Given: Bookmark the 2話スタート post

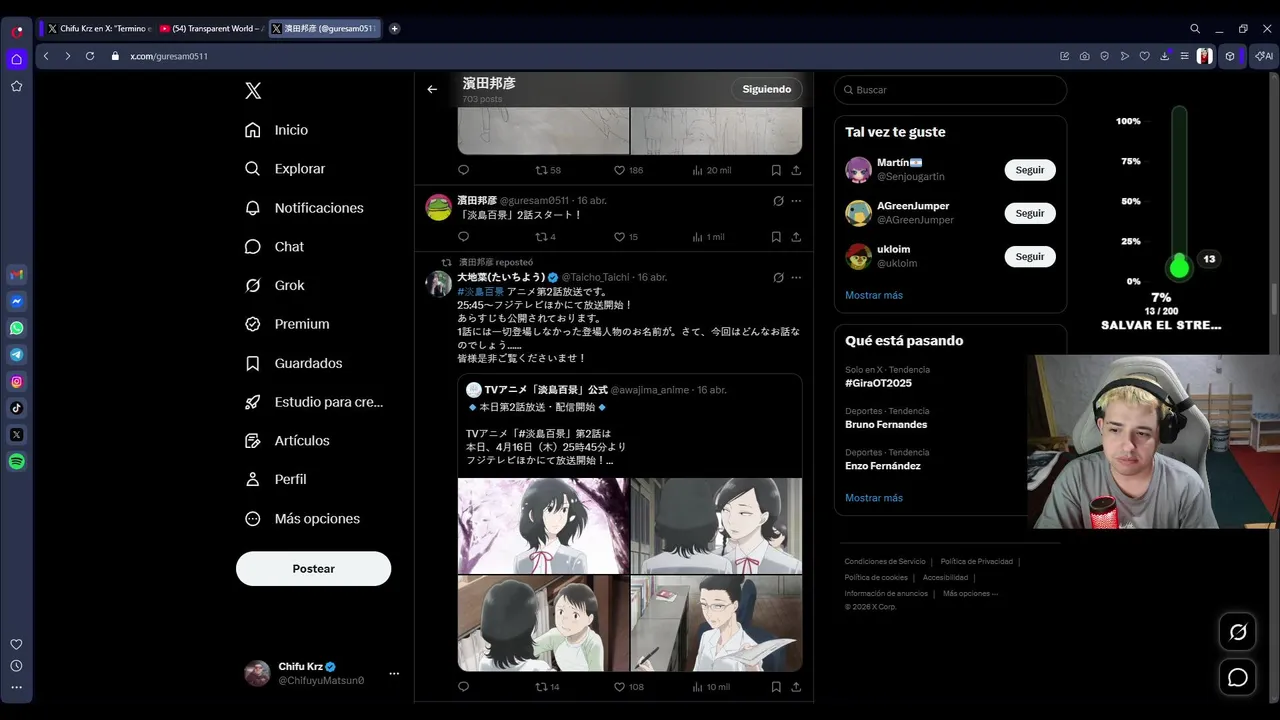Looking at the screenshot, I should coord(776,237).
